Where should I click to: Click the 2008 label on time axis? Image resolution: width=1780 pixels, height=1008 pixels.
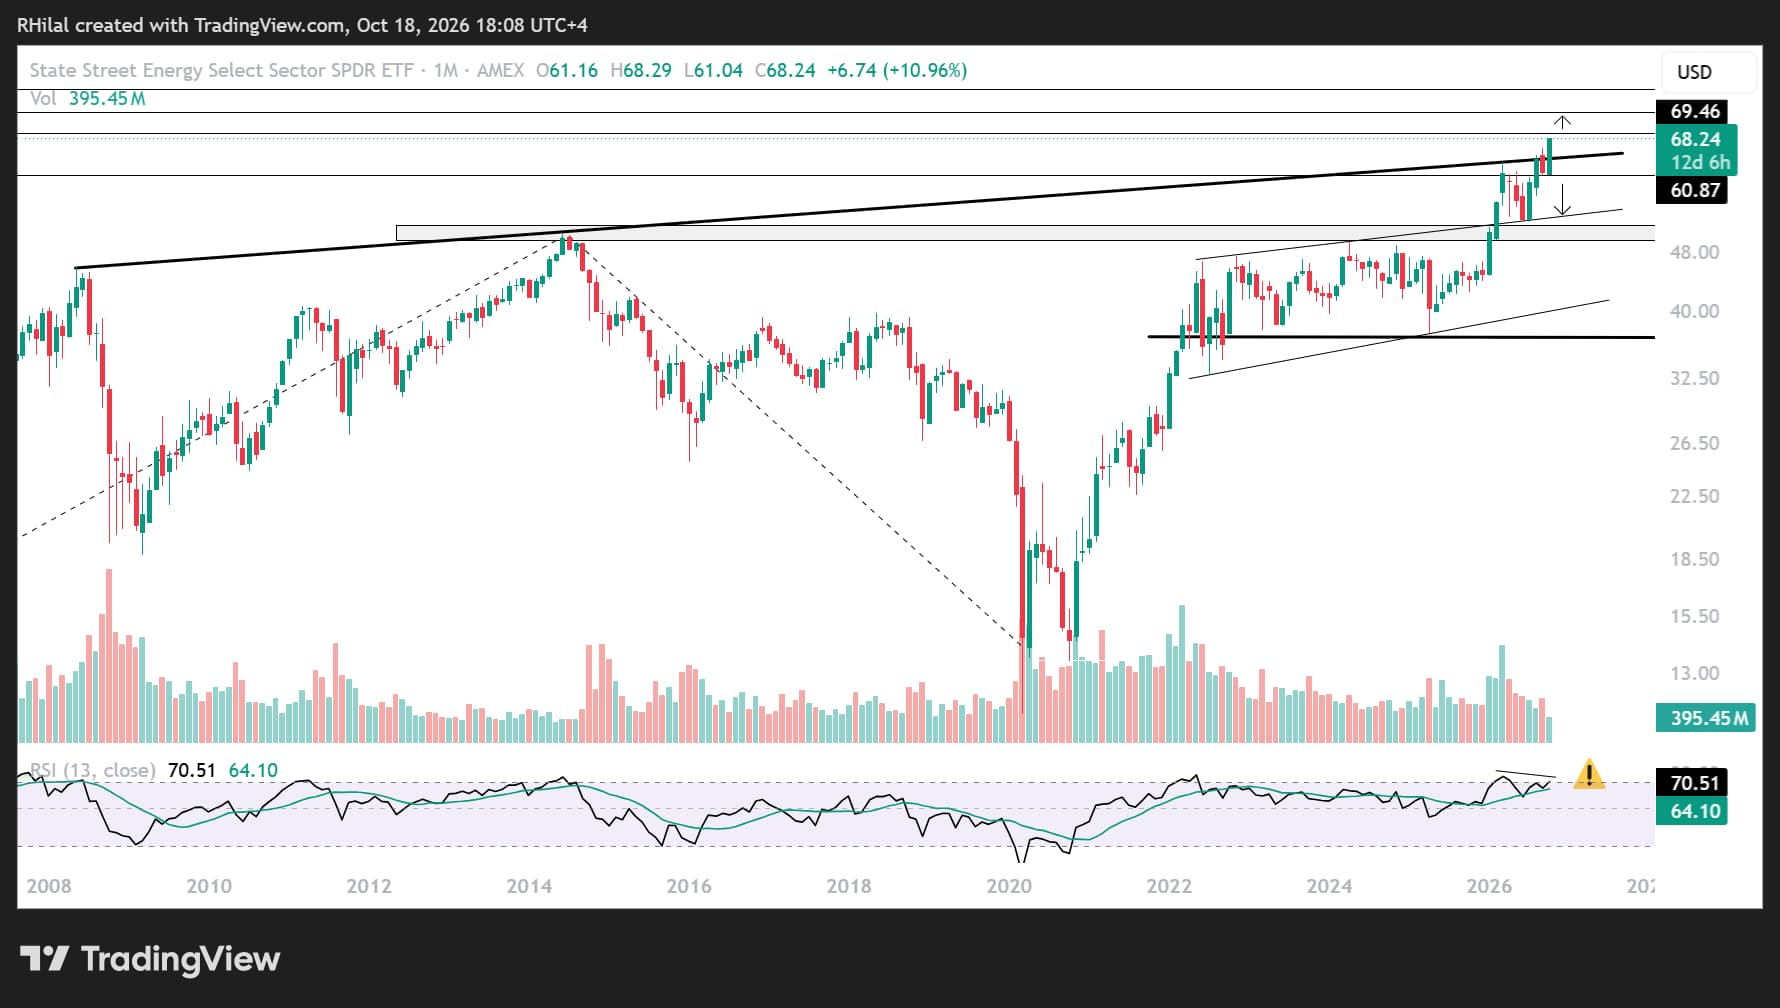point(49,886)
